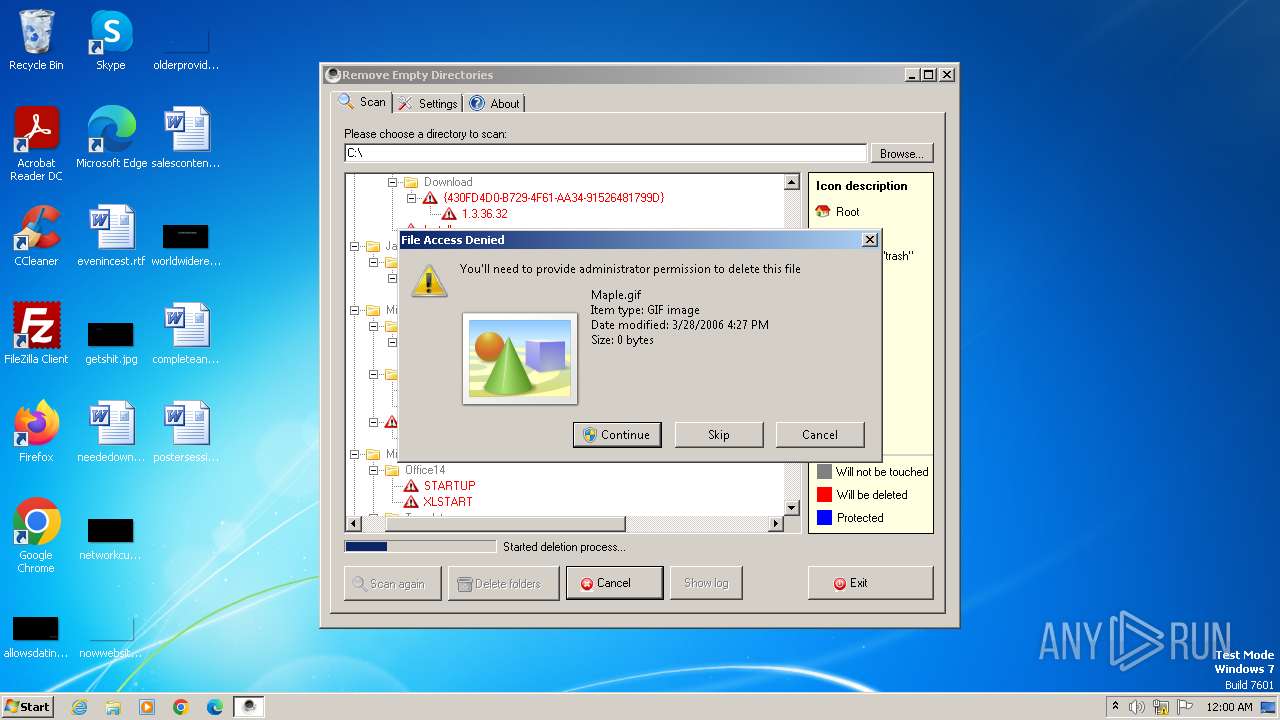Viewport: 1280px width, 720px height.
Task: Click the blue 'Protected' swatch
Action: coord(824,518)
